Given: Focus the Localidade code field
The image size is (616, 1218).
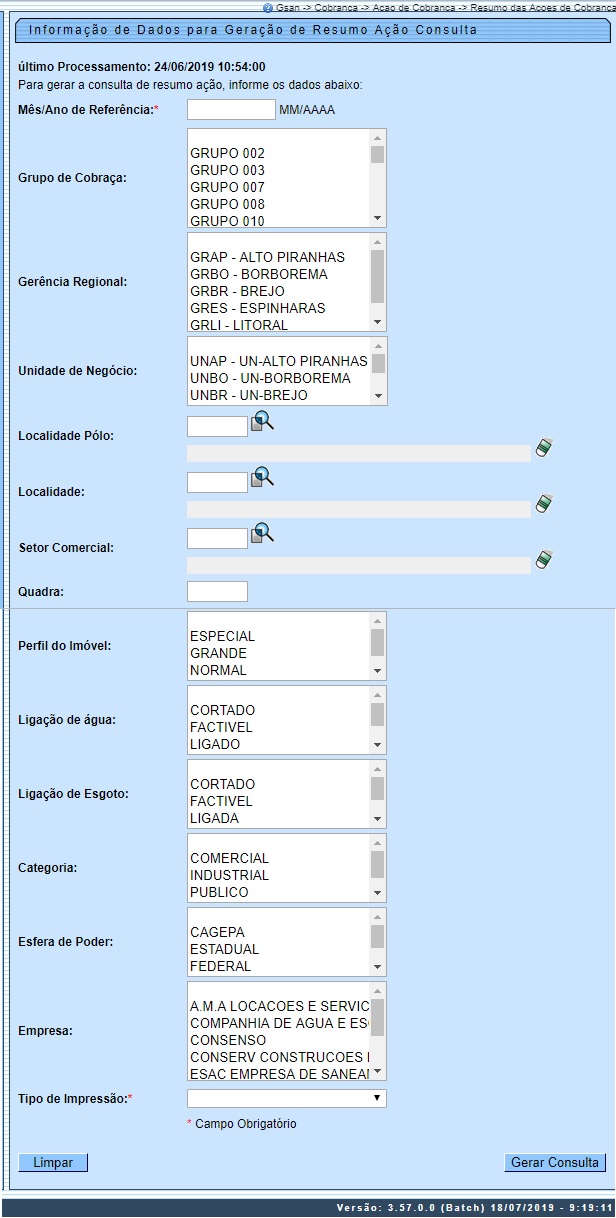Looking at the screenshot, I should 217,482.
